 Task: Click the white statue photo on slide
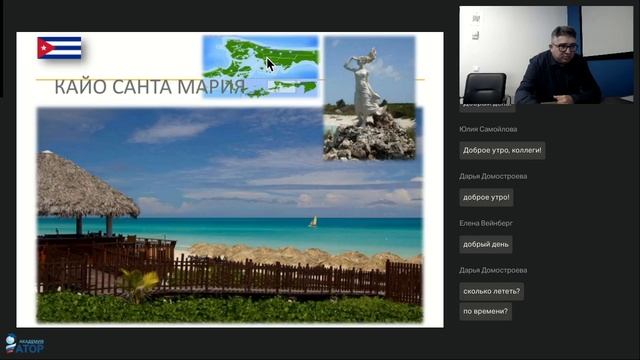pos(369,98)
